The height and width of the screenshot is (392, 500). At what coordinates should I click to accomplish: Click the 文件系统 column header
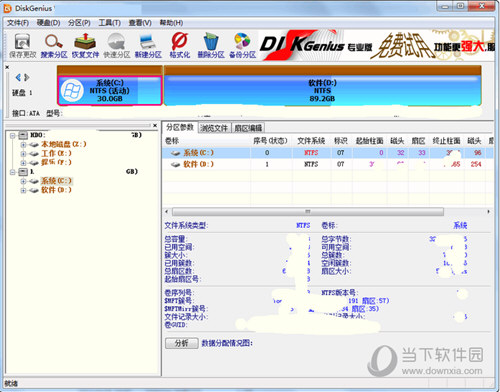coord(311,141)
